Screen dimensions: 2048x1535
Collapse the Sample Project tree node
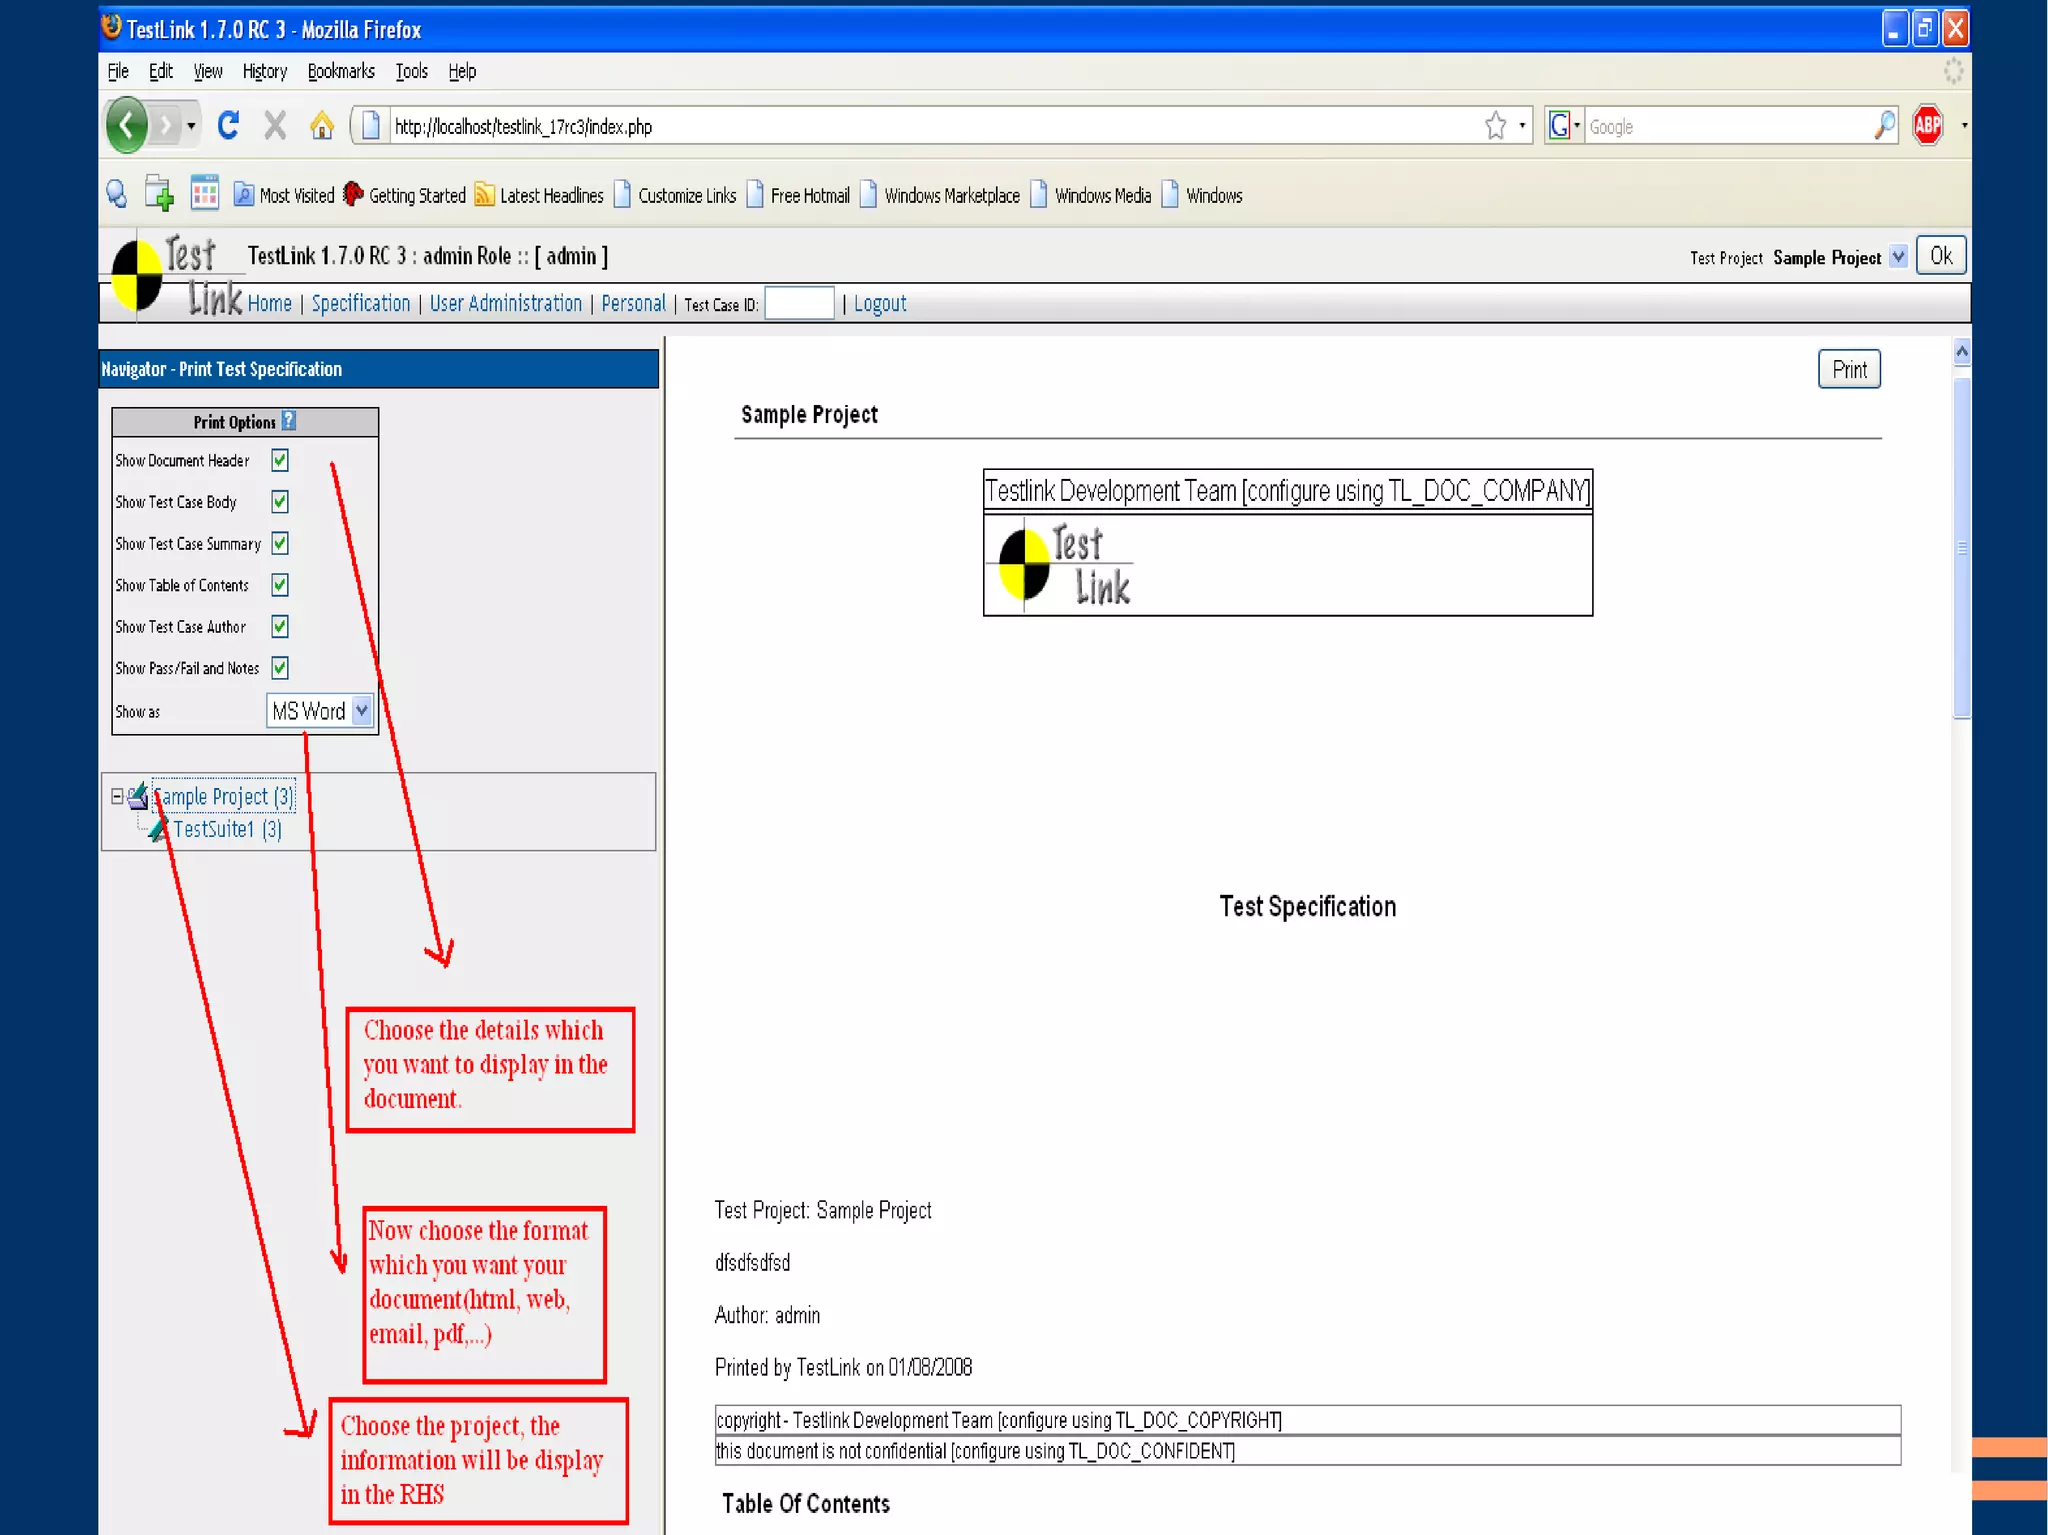[117, 796]
